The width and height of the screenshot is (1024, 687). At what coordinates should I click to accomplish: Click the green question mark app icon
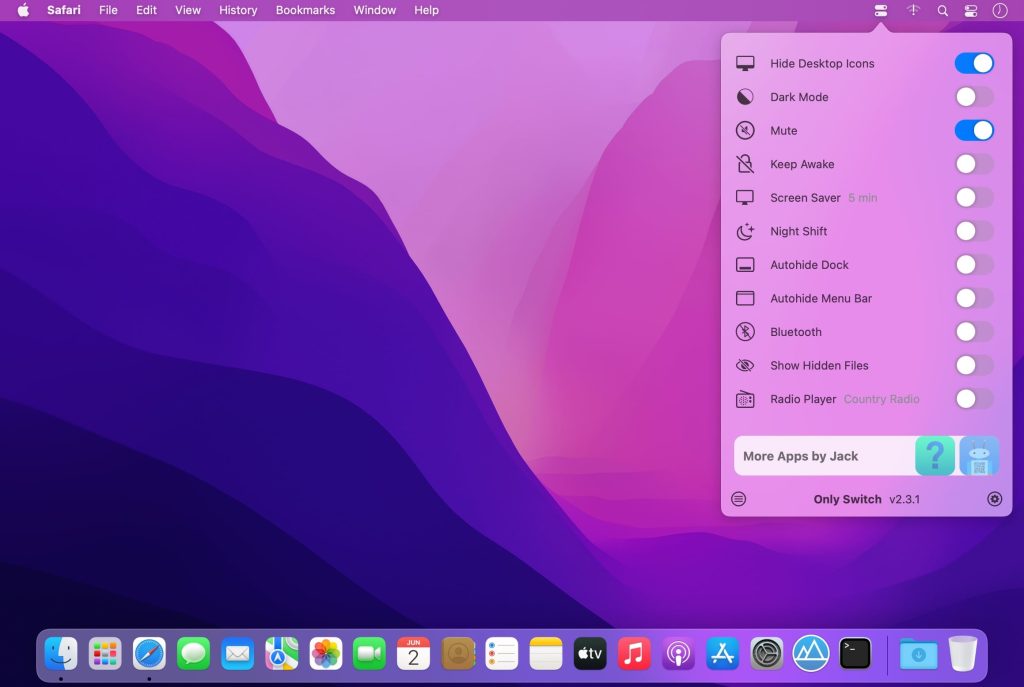click(934, 456)
